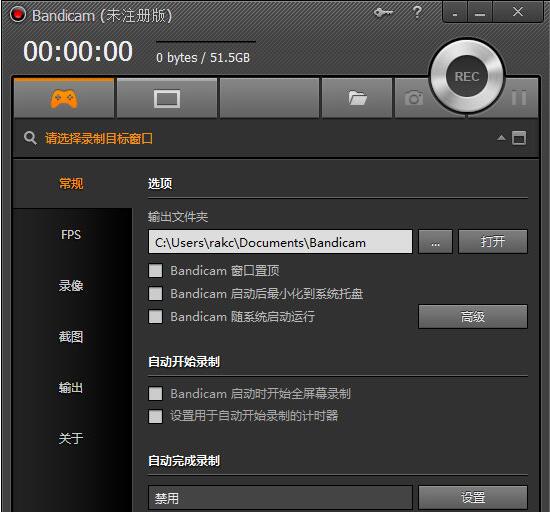Browse for folder with the ... button

(435, 242)
